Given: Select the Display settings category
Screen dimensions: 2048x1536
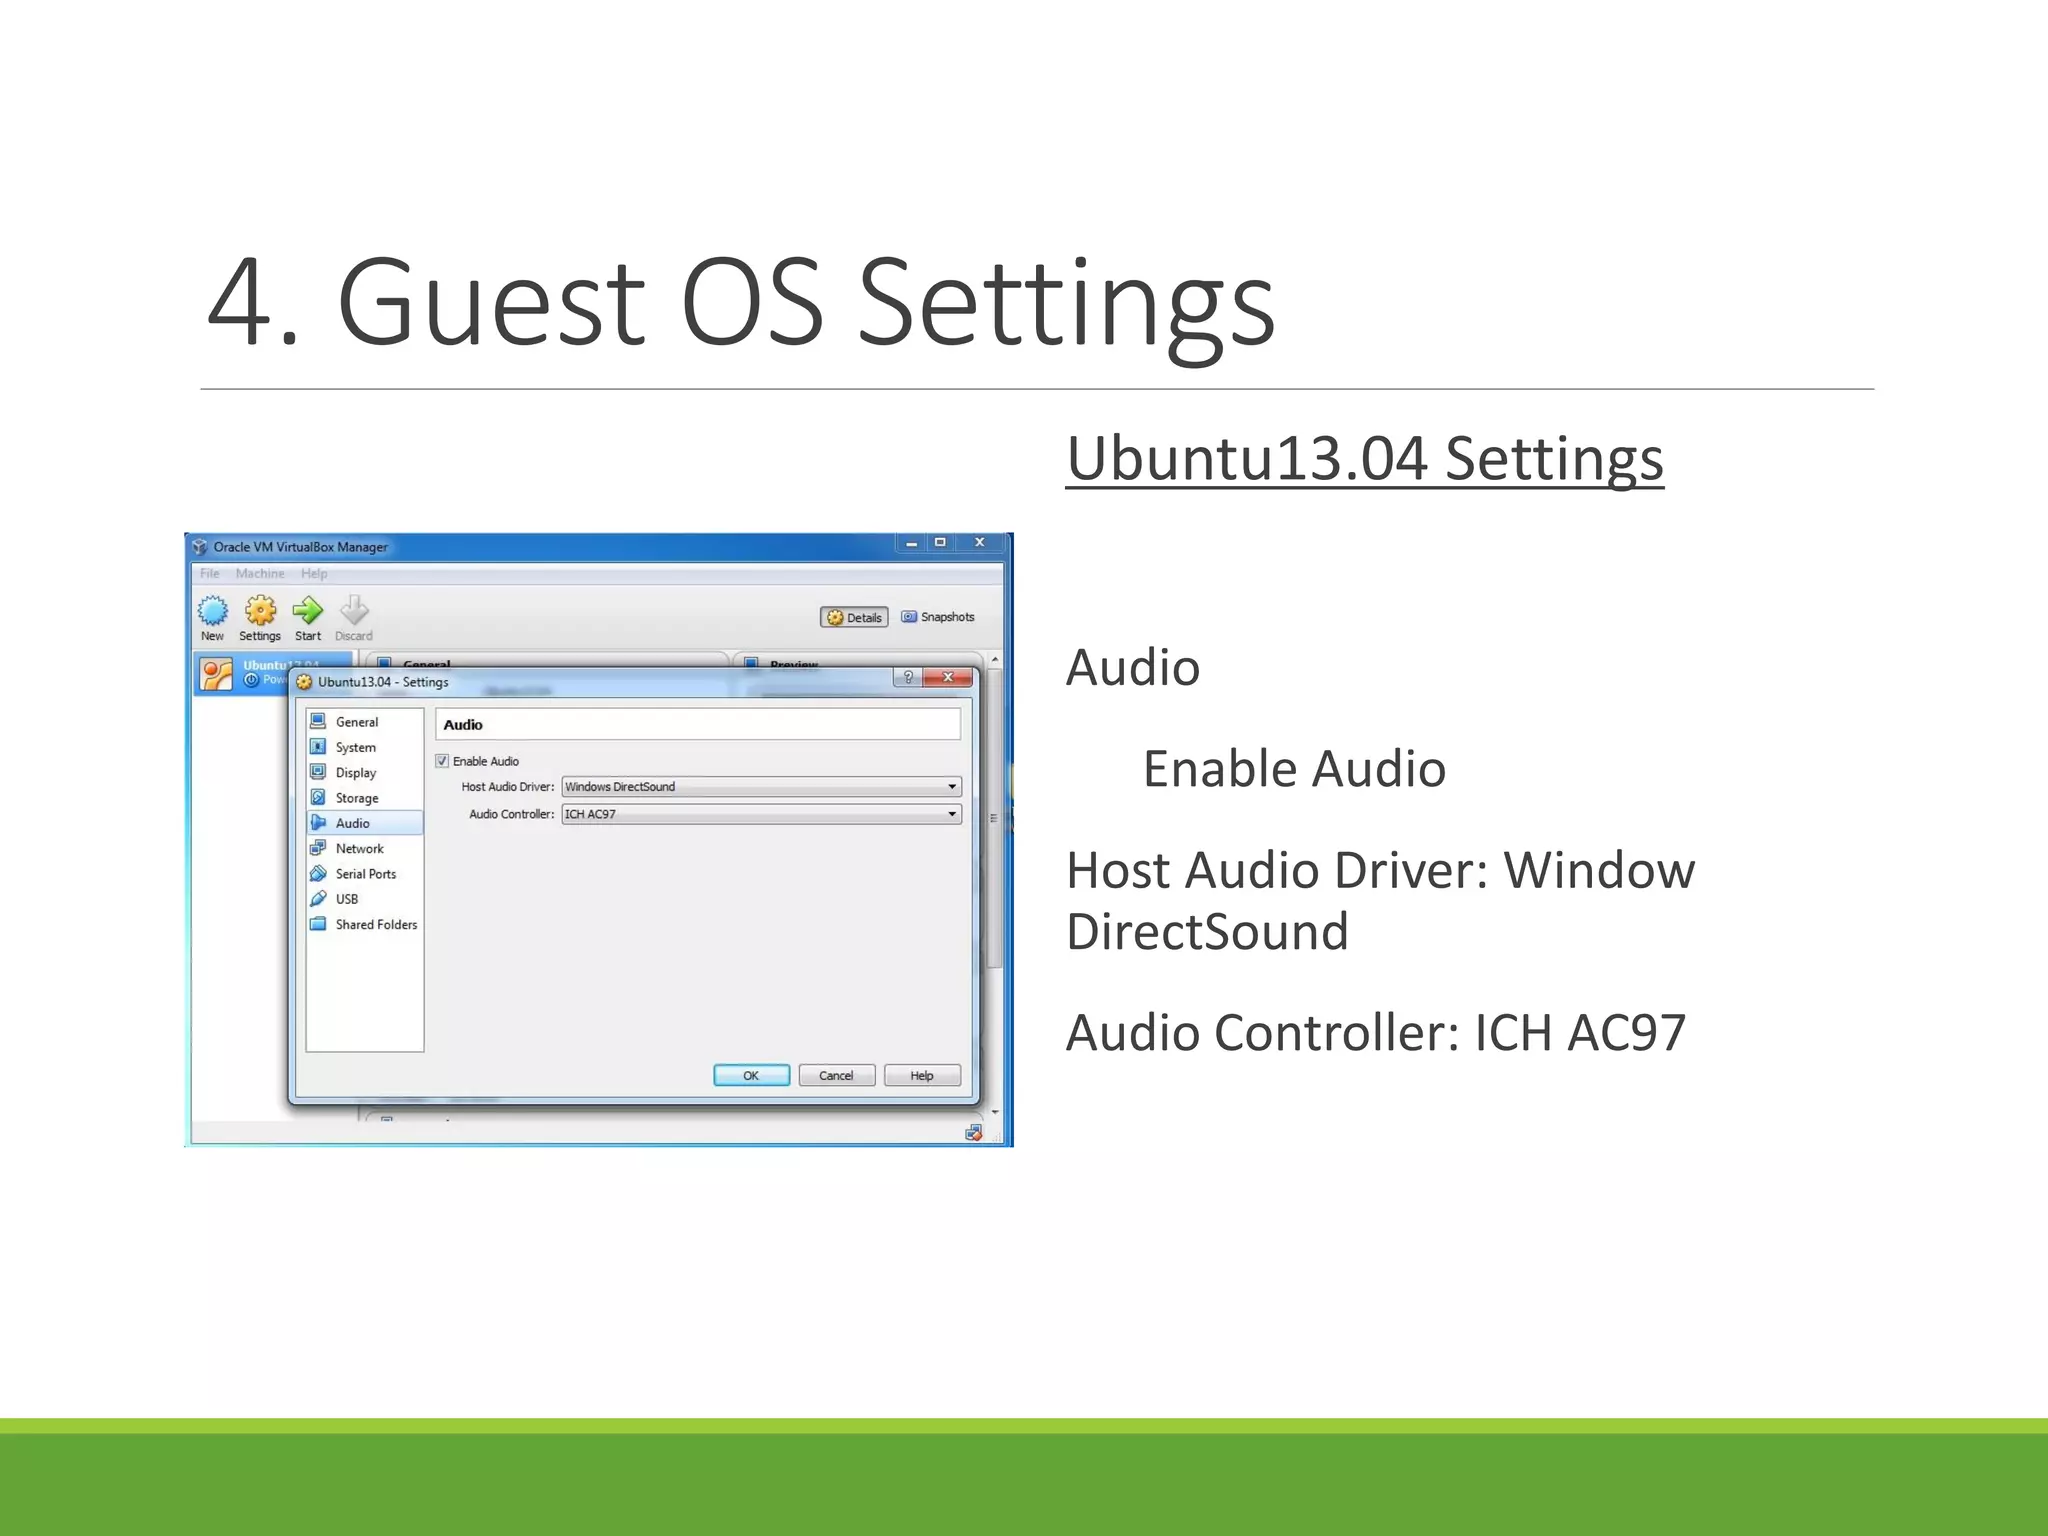Looking at the screenshot, I should click(x=364, y=773).
